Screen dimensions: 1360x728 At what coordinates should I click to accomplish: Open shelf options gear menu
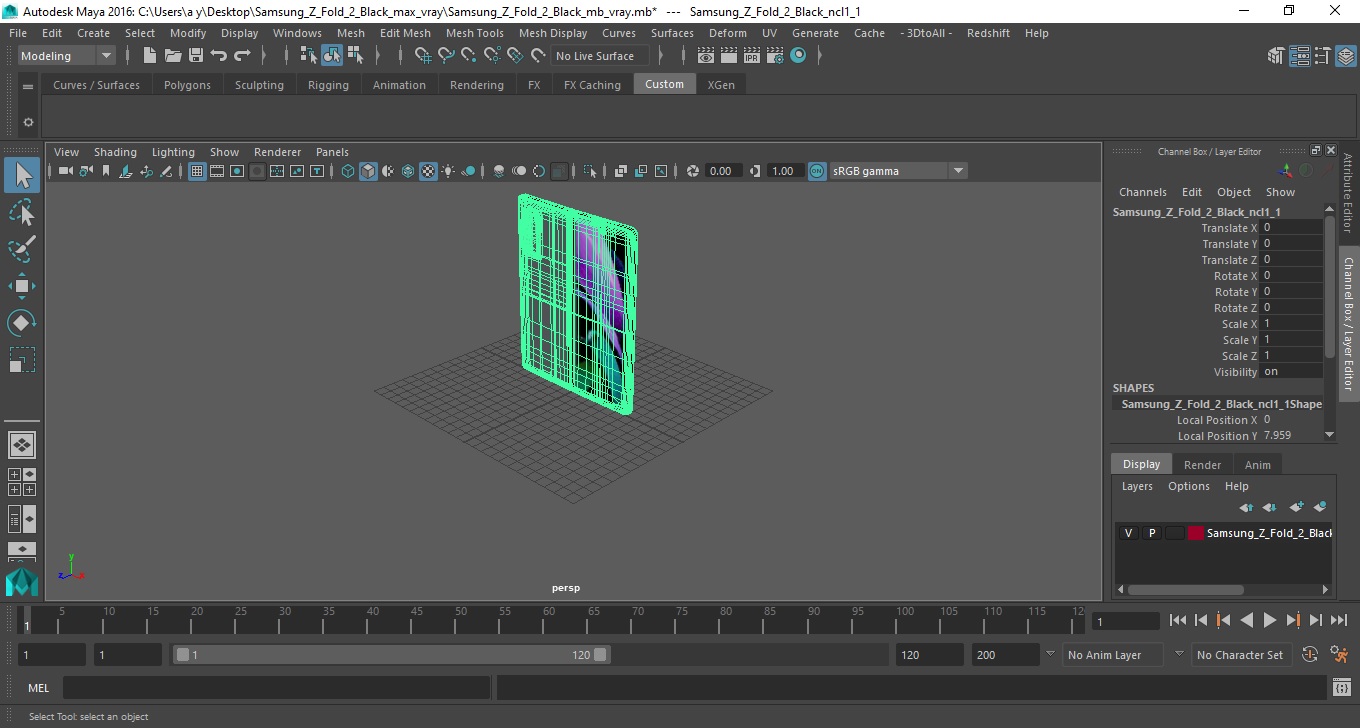click(x=28, y=123)
